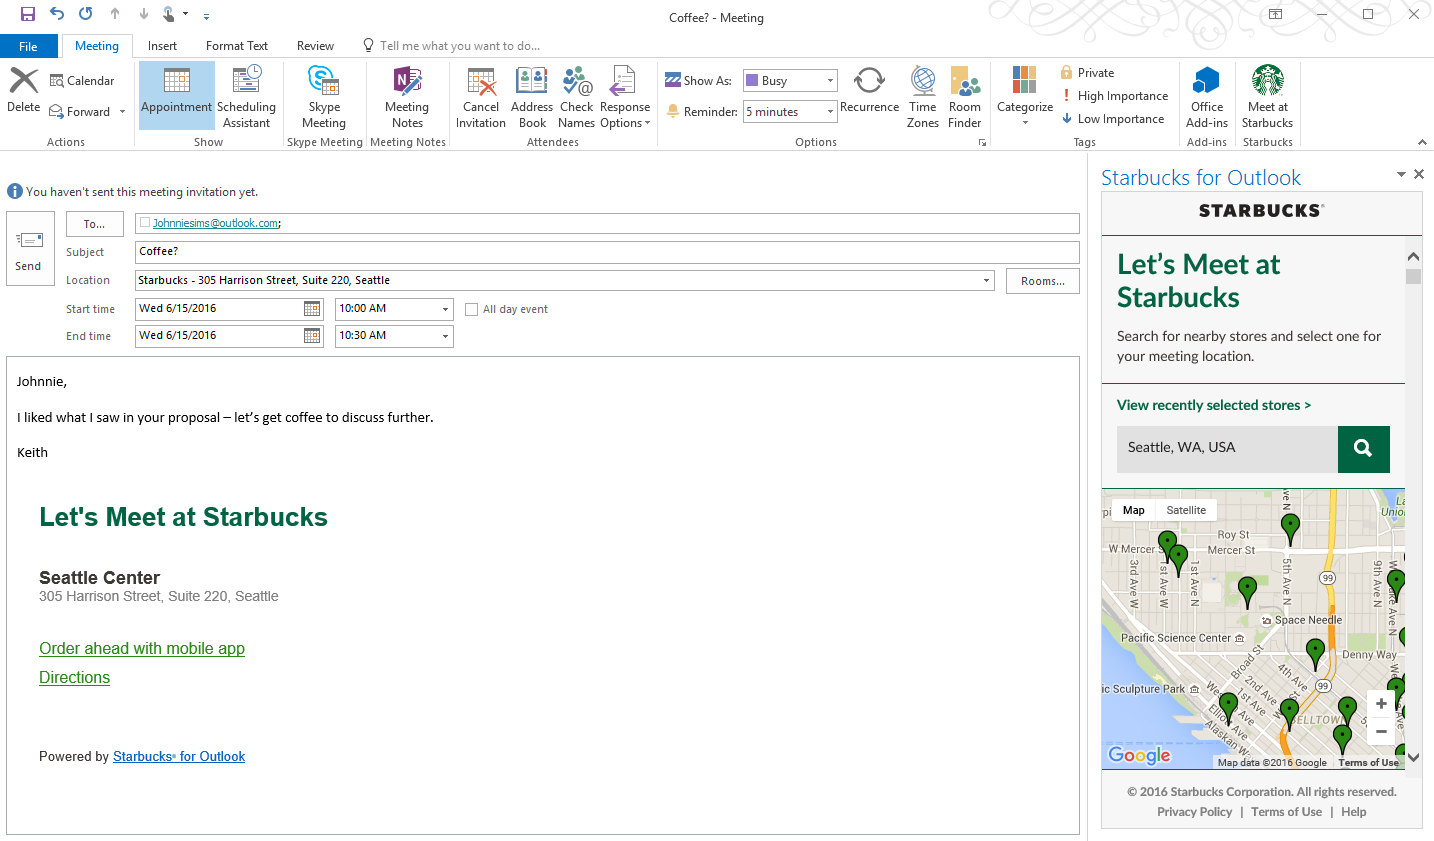Switch to Format Text tab
1434x841 pixels.
(x=237, y=46)
